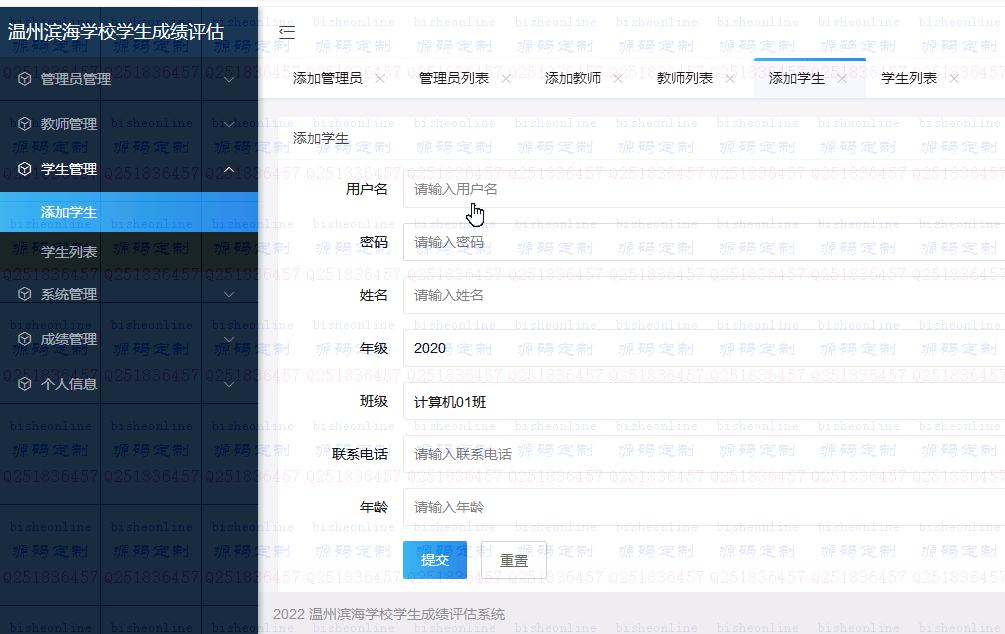Viewport: 1005px width, 634px height.
Task: Click the 班级 field showing 计算机01班
Action: [x=704, y=402]
